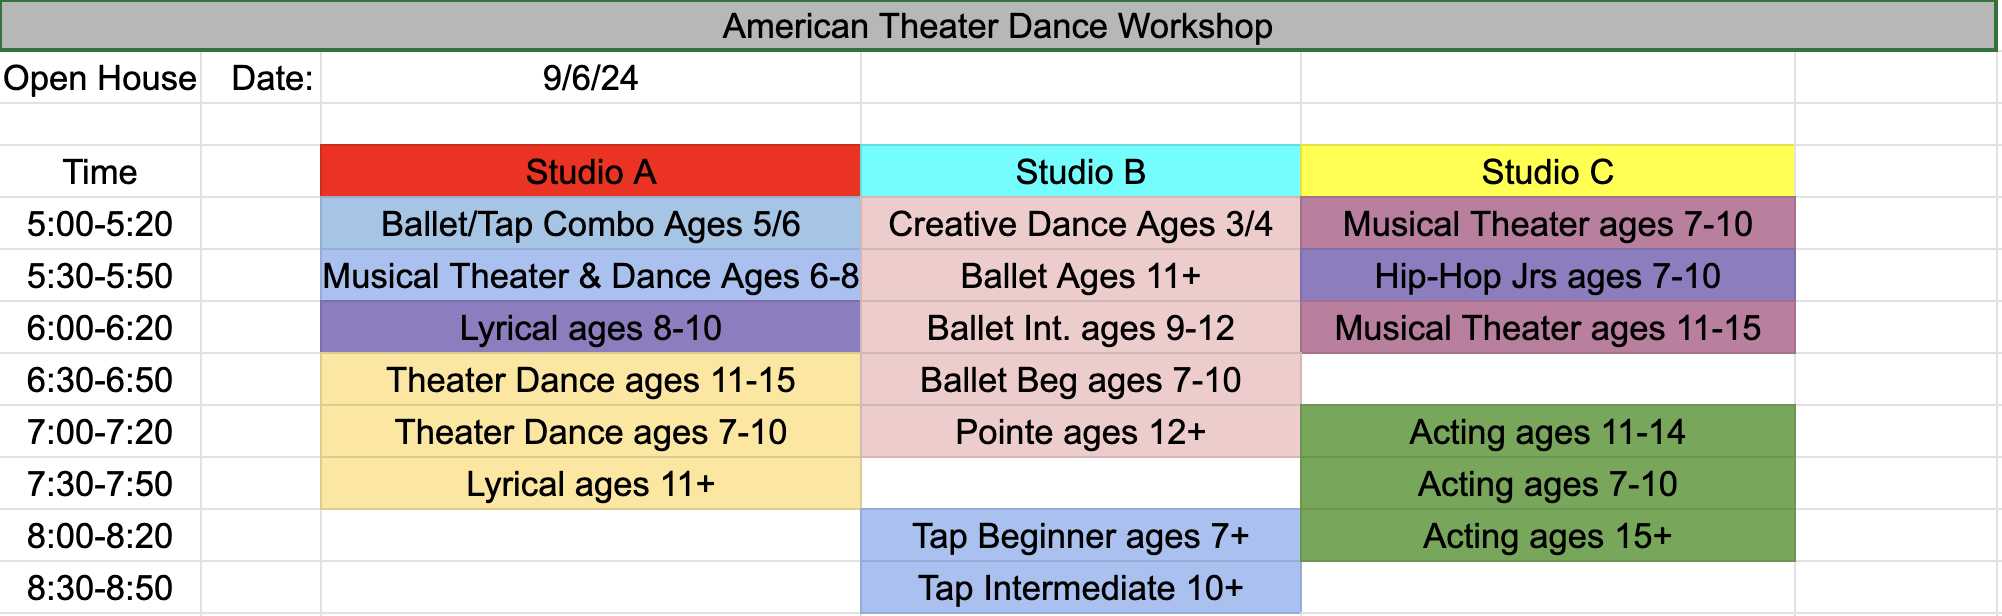Image resolution: width=2002 pixels, height=616 pixels.
Task: Click the 6:30-6:50 time slot cell
Action: [x=100, y=379]
